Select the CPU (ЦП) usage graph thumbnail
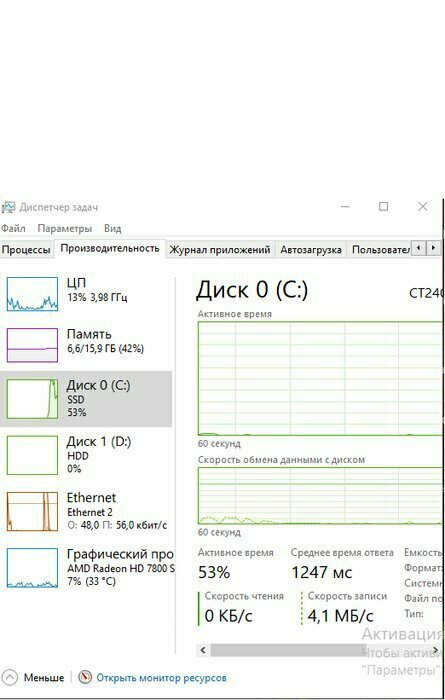This screenshot has width=445, height=700. 32,294
